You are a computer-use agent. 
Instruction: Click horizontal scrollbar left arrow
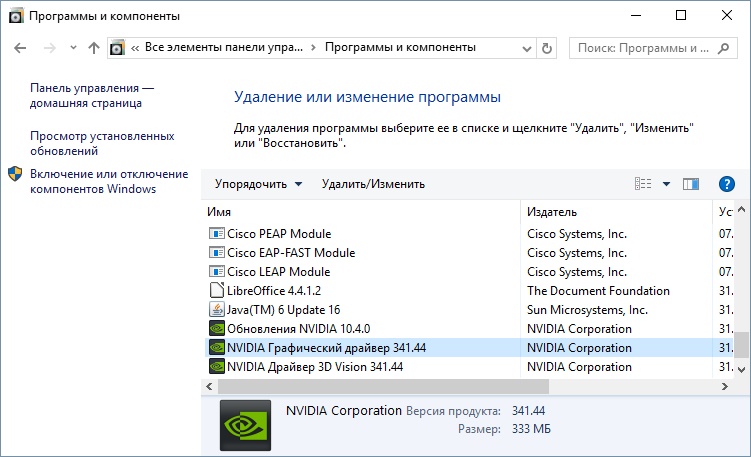(209, 386)
